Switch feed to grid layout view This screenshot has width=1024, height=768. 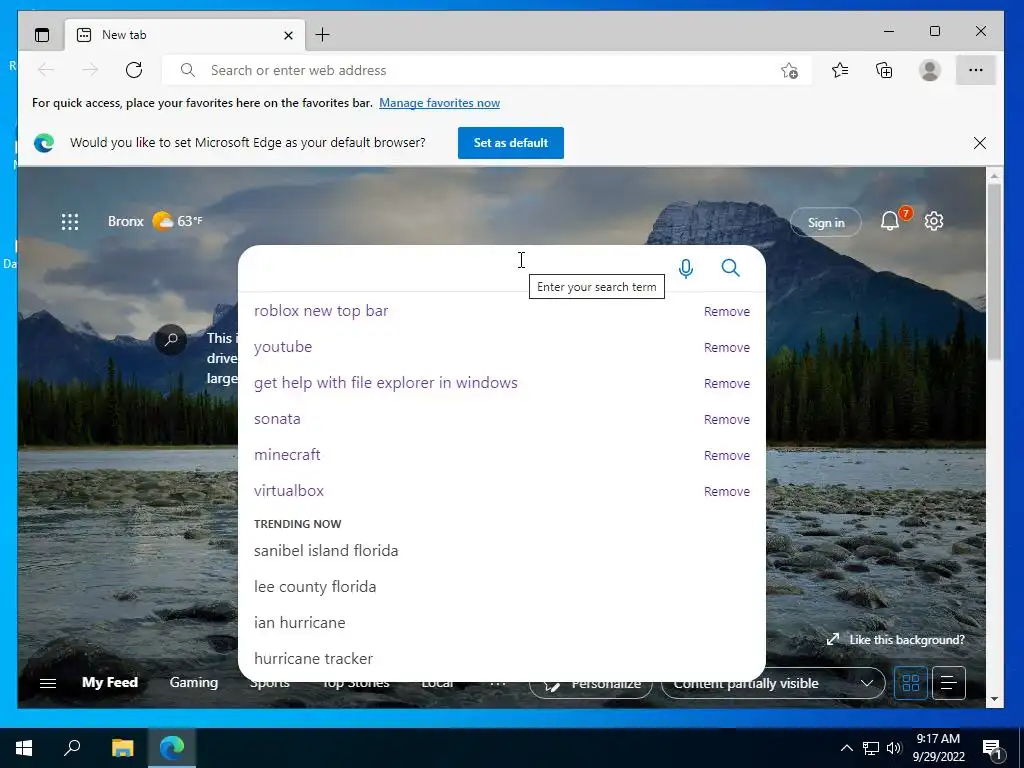[910, 683]
